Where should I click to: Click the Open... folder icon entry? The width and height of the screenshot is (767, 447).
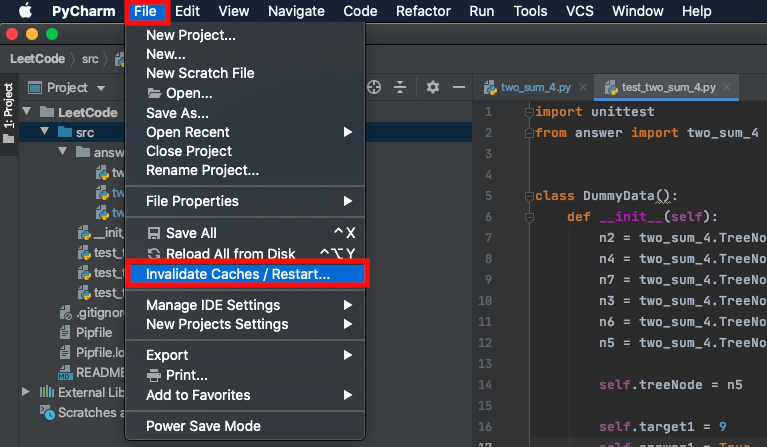[154, 93]
